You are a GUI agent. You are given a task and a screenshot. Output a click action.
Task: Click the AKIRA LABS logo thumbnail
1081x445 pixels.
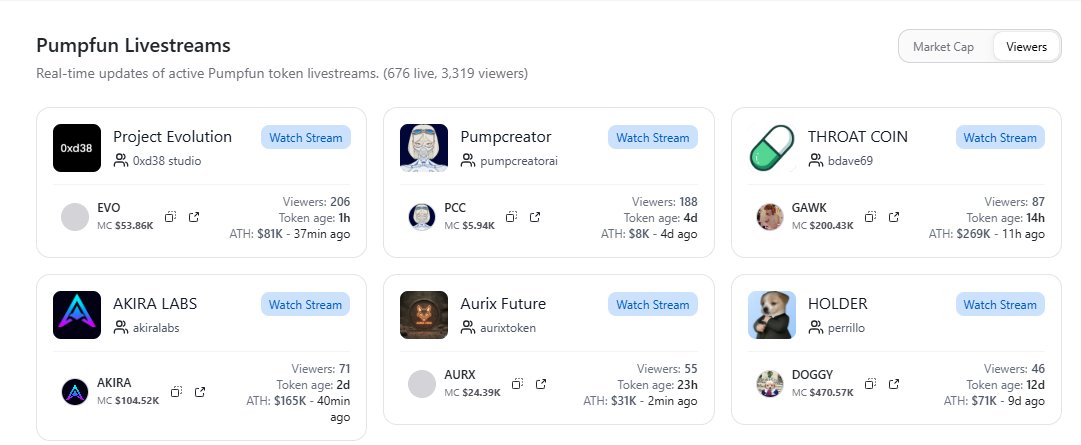77,315
